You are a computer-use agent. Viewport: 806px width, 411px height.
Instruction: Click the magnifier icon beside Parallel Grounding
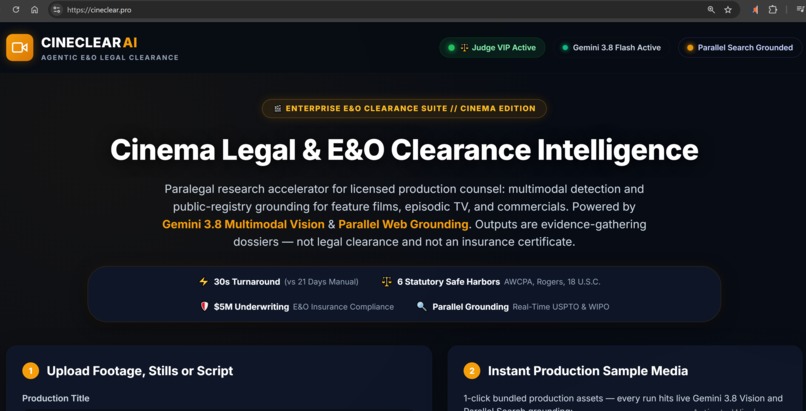[x=422, y=307]
